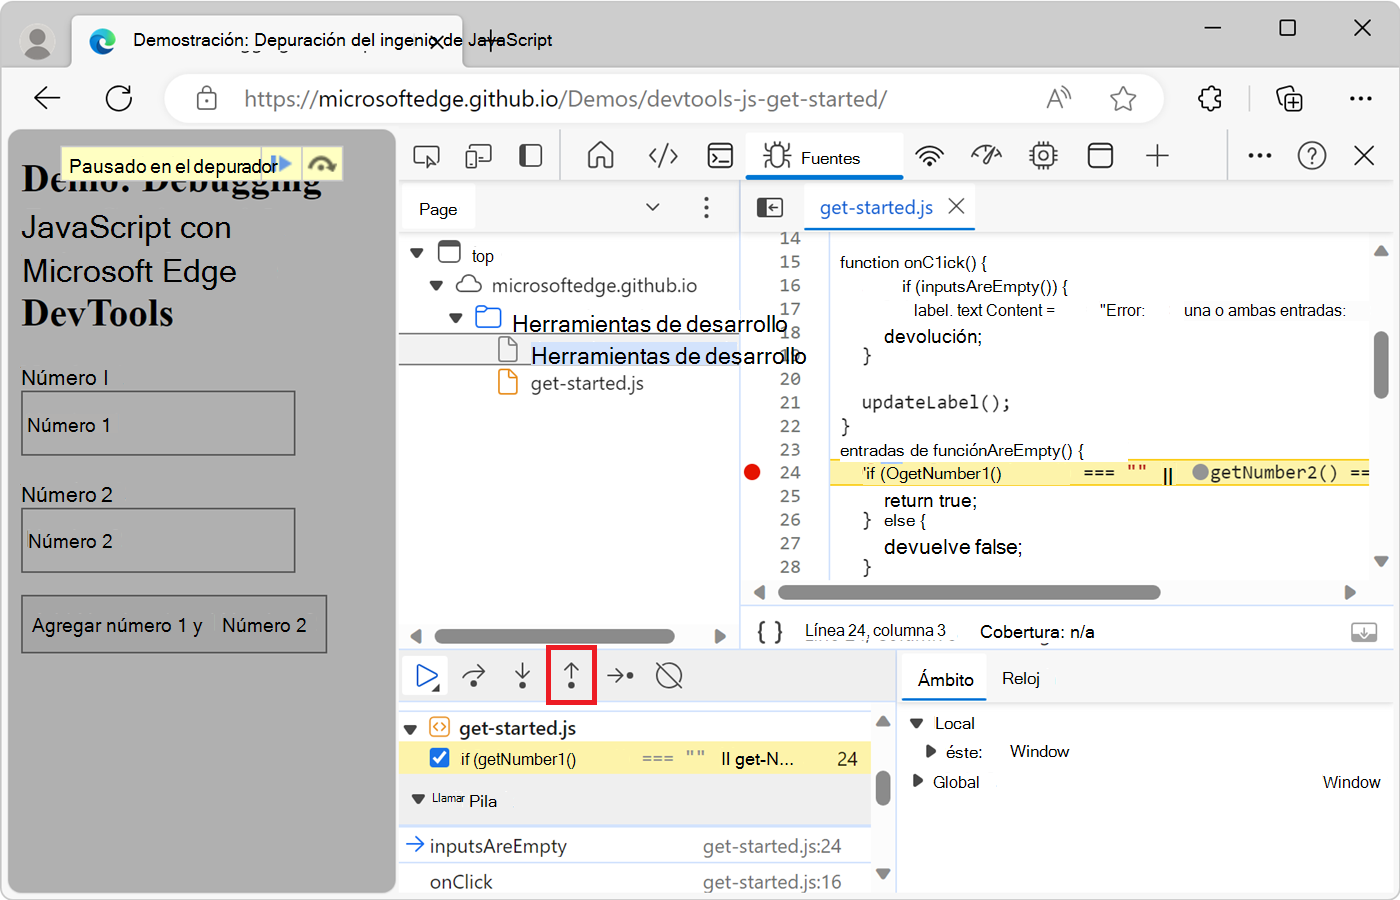The width and height of the screenshot is (1400, 900).
Task: Uncheck the breakpoint at line 24
Action: (439, 758)
